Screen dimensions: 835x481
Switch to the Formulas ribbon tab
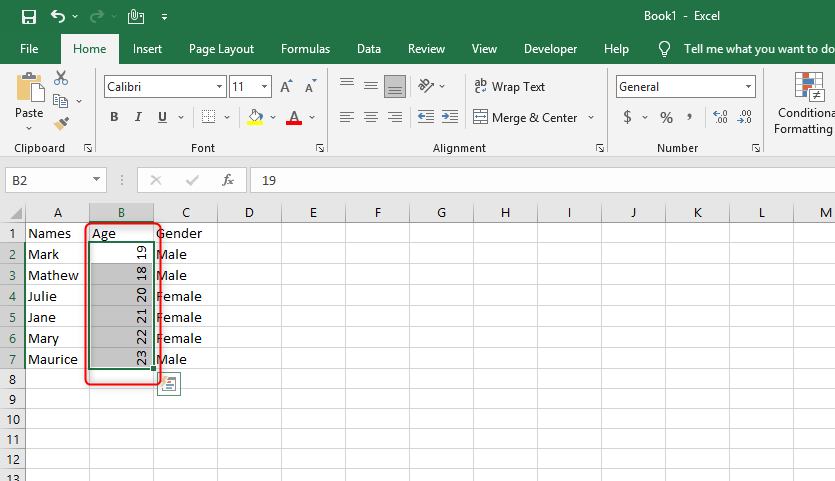pos(305,49)
